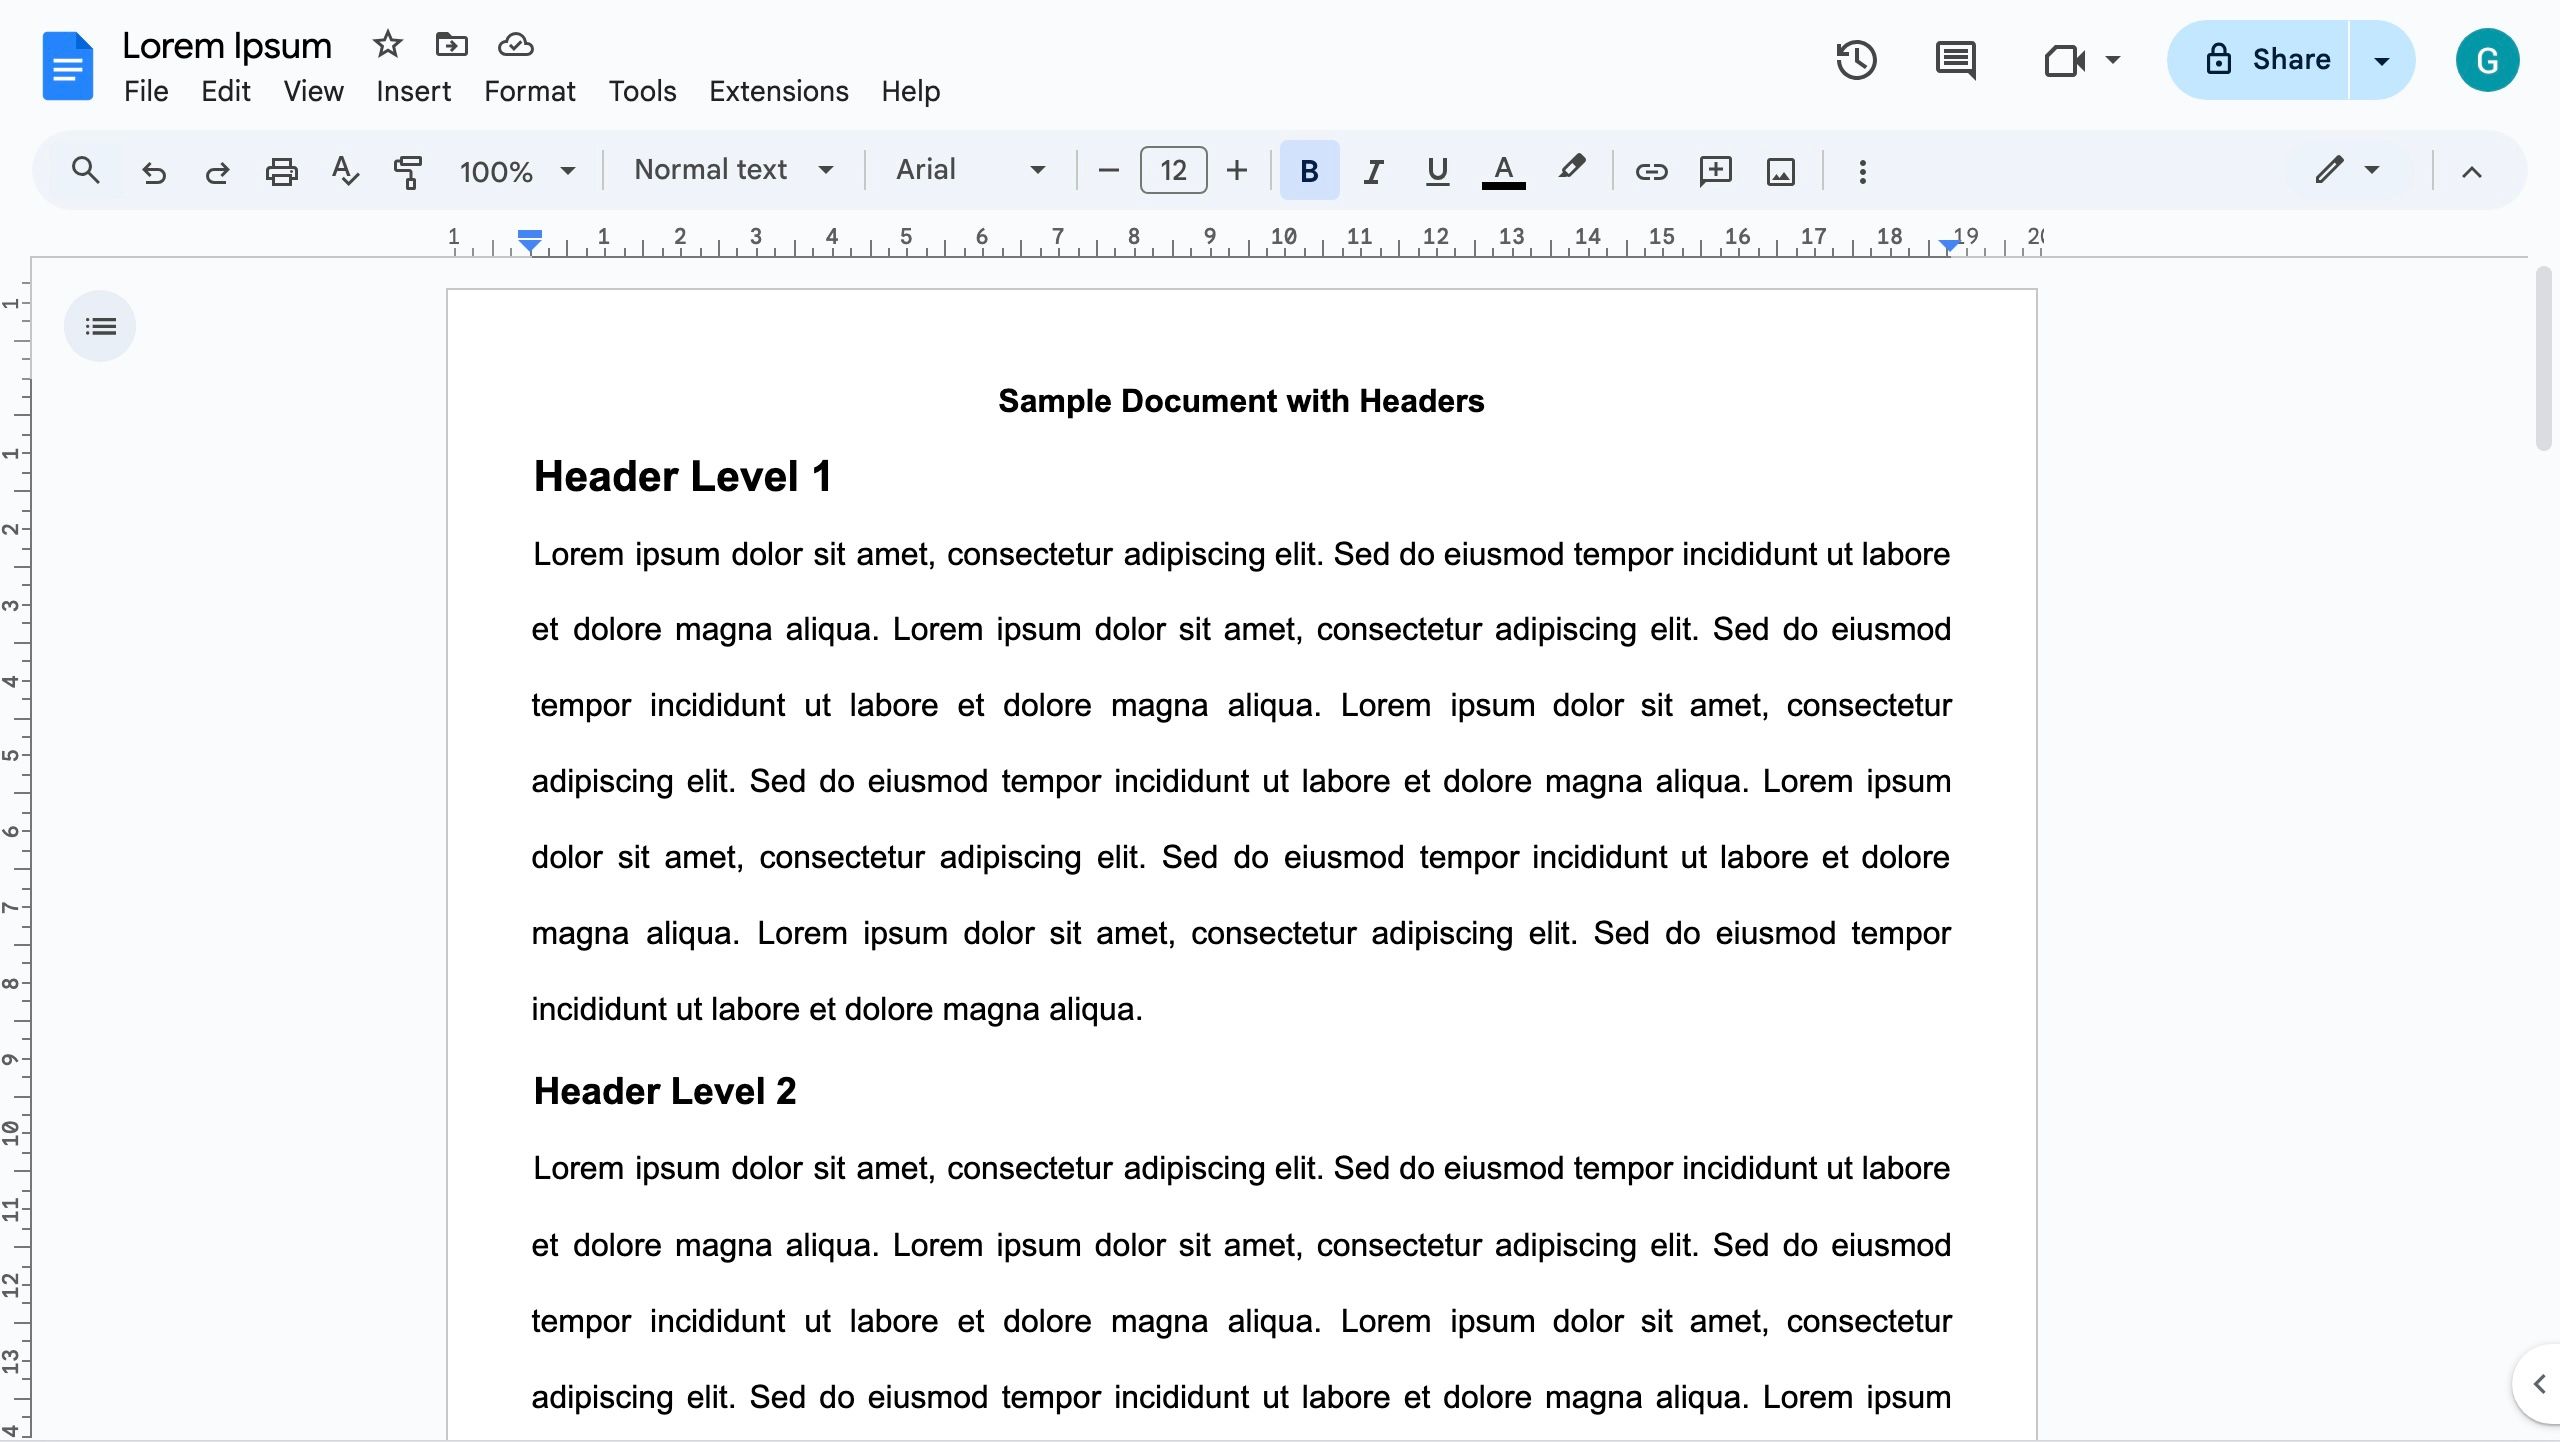The width and height of the screenshot is (2560, 1442).
Task: Start a video meeting with Meet
Action: click(x=2064, y=60)
